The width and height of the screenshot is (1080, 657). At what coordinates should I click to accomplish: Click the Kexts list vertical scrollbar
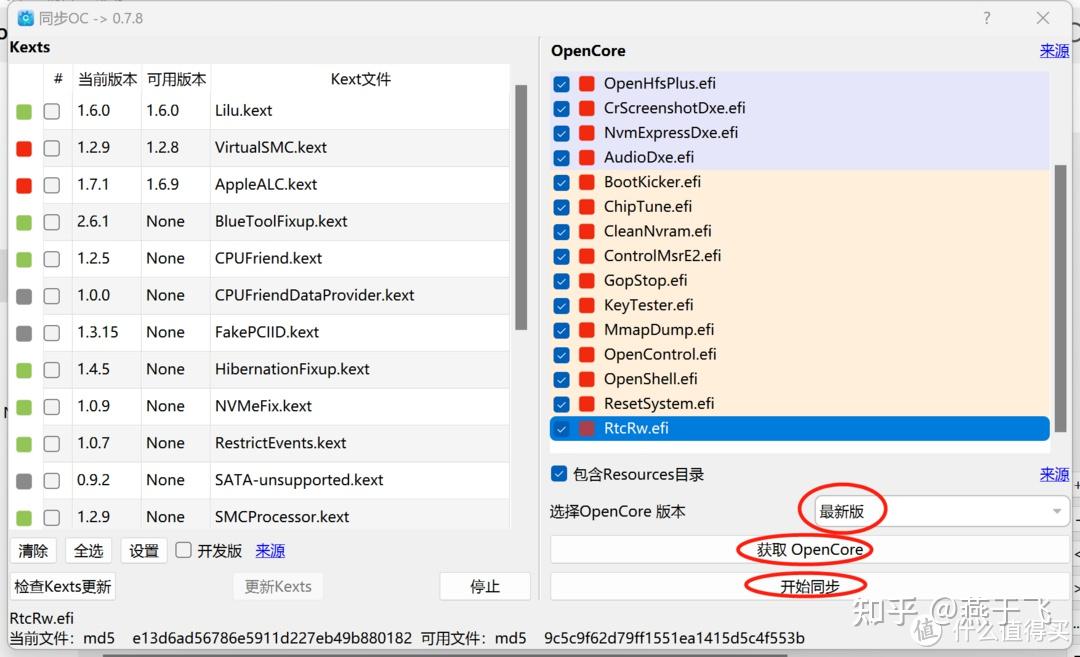(521, 207)
